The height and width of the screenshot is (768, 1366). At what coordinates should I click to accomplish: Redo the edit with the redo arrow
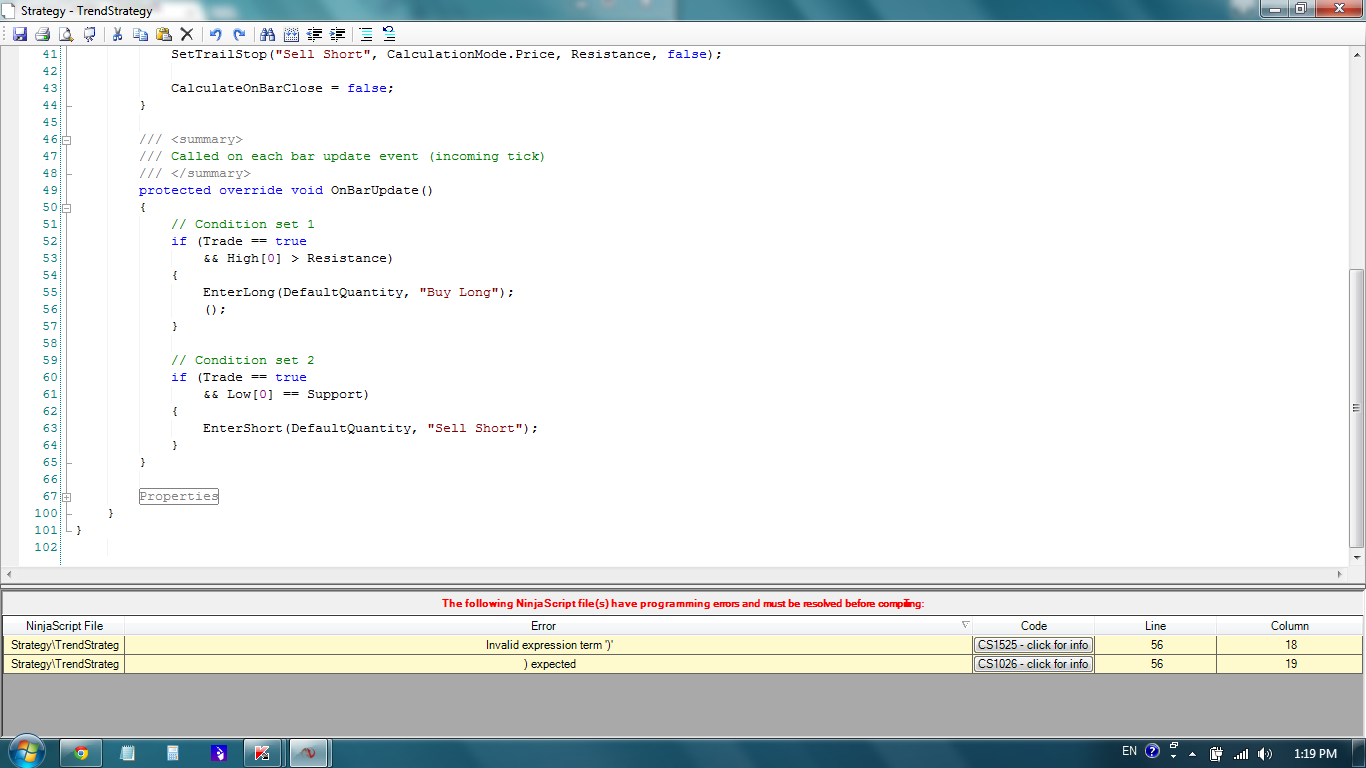point(239,34)
